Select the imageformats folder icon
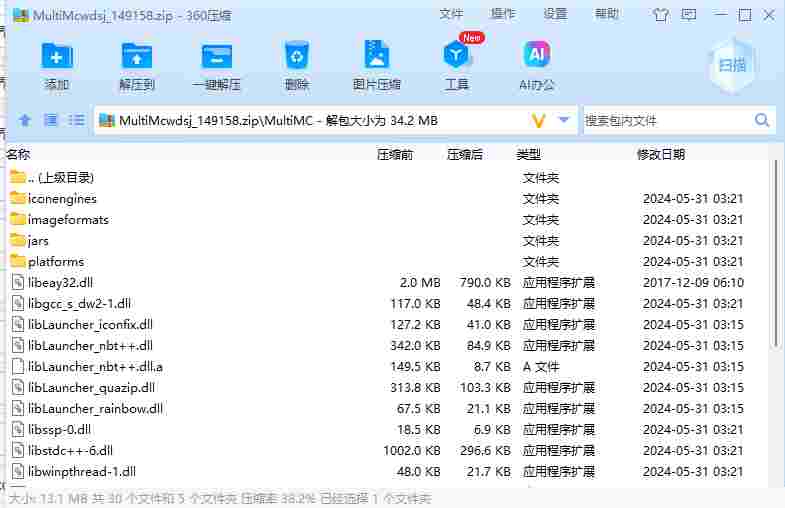 pos(18,219)
